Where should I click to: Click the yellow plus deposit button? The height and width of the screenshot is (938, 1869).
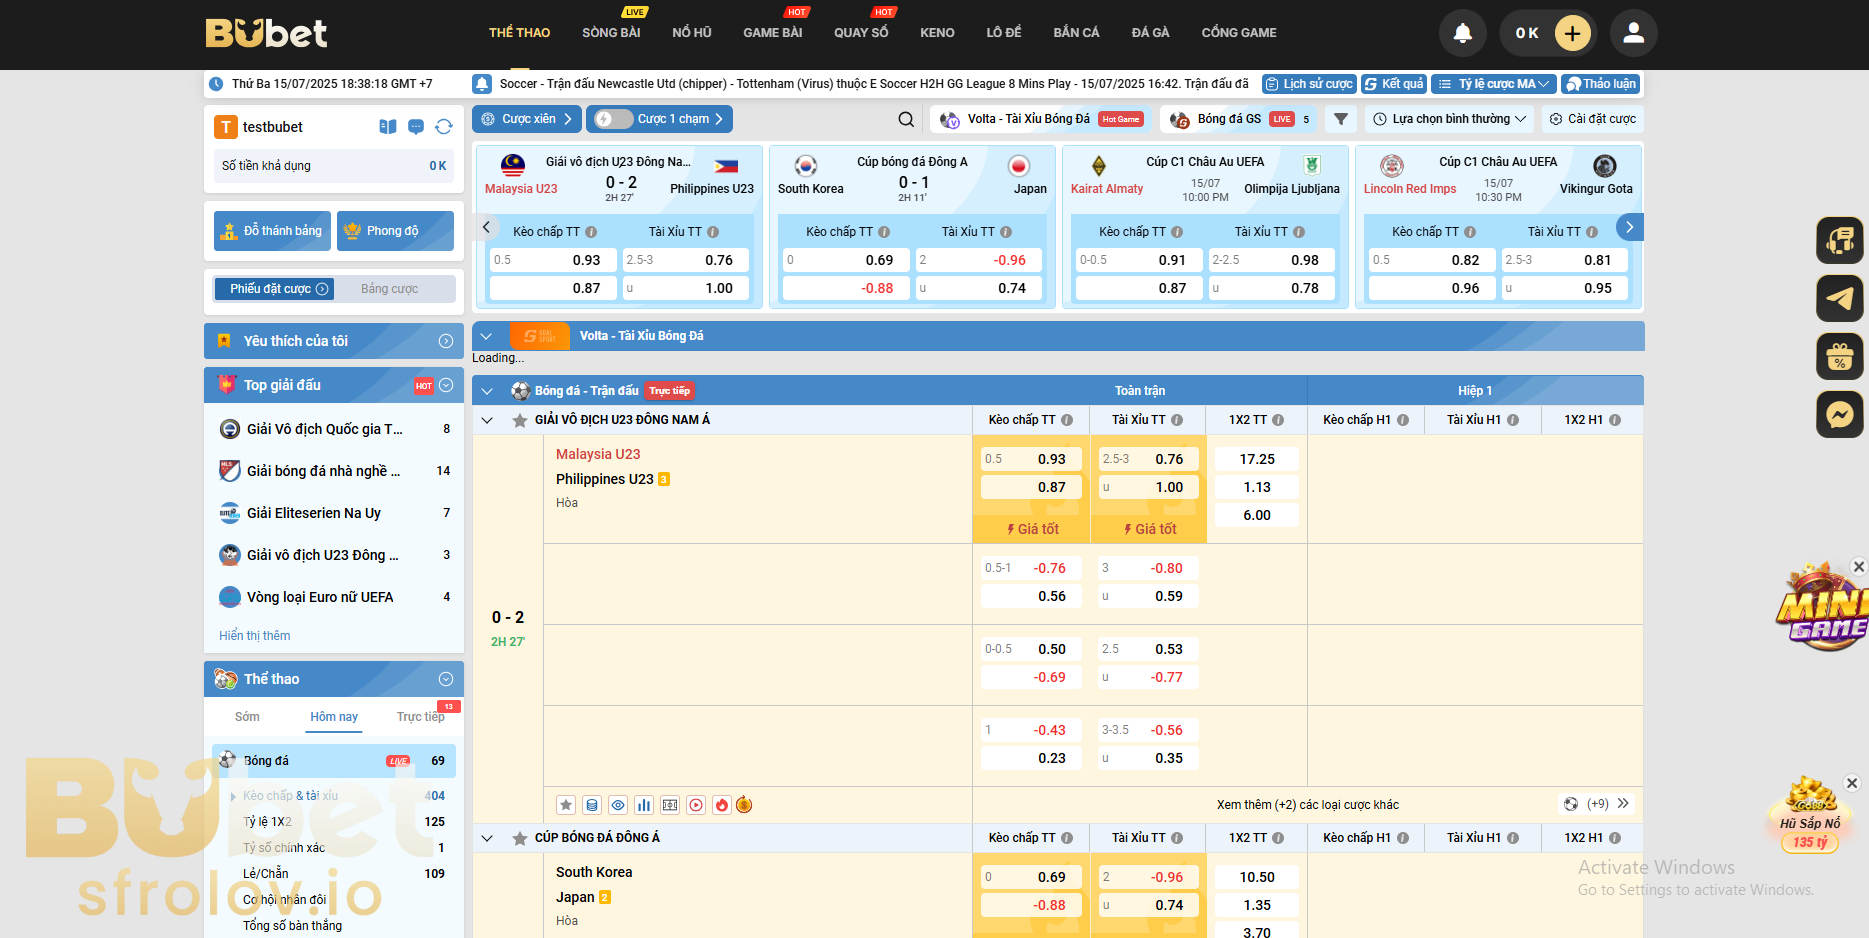[x=1572, y=33]
